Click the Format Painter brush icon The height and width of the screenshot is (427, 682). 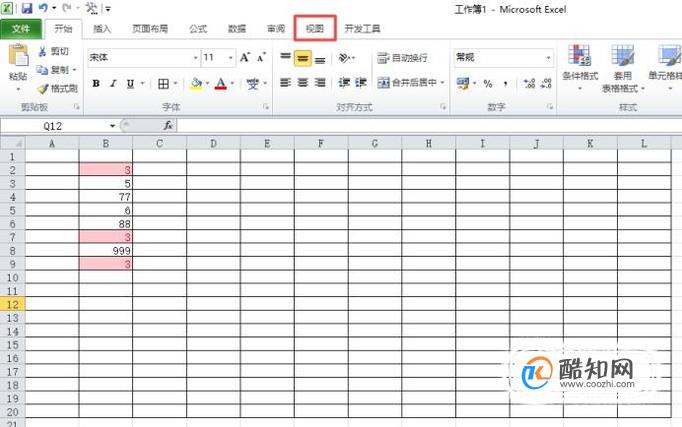coord(43,89)
